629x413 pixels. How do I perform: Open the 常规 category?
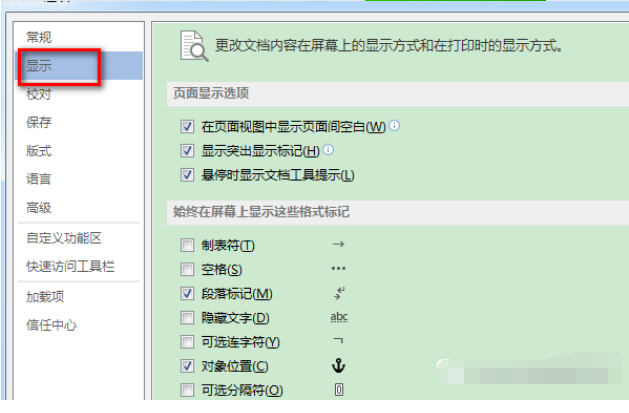(39, 37)
